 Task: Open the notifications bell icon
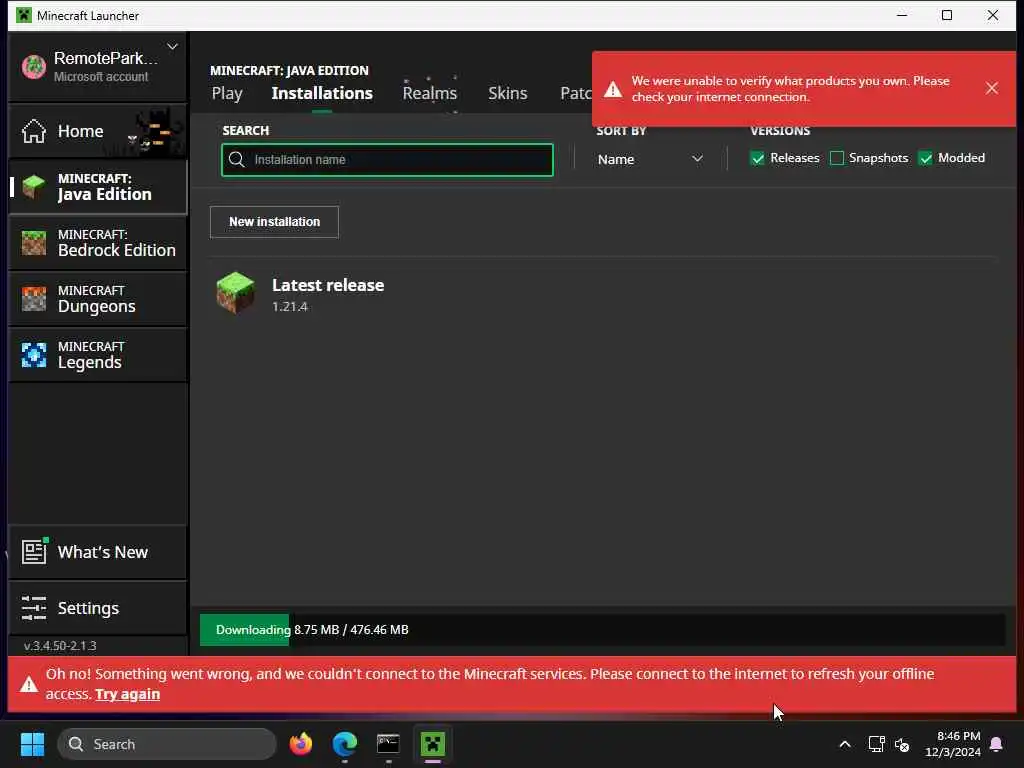point(997,744)
